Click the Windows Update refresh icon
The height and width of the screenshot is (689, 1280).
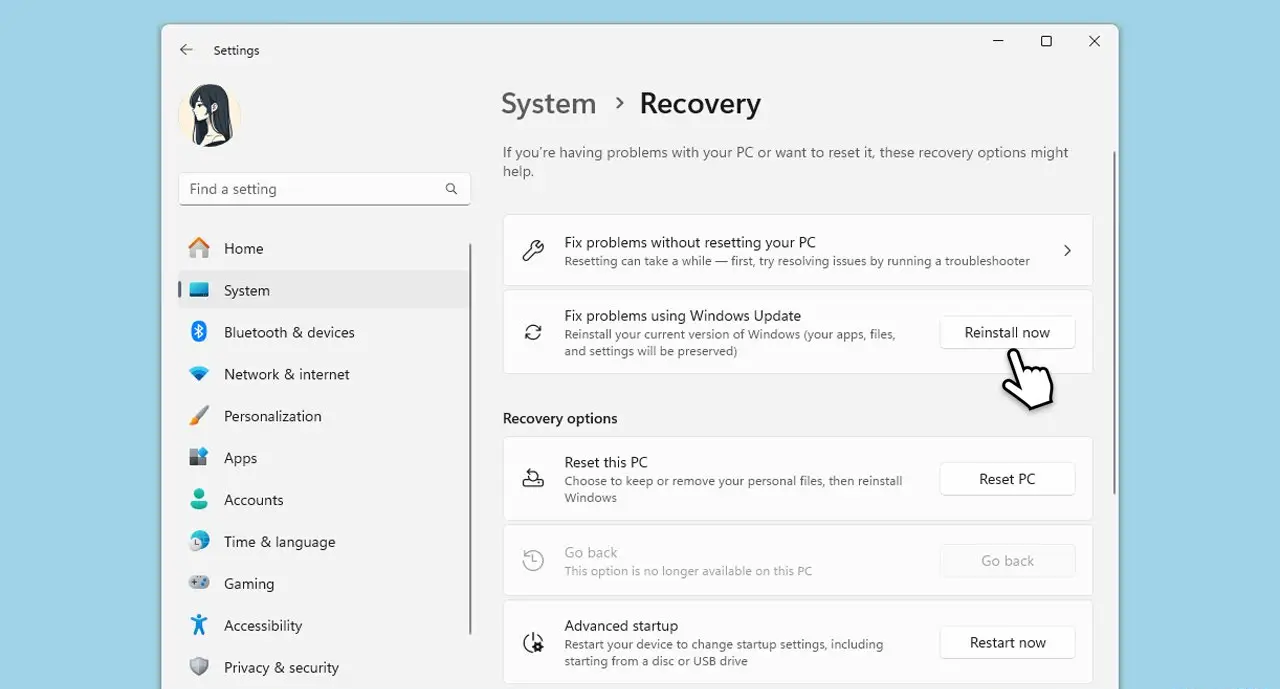click(x=534, y=332)
